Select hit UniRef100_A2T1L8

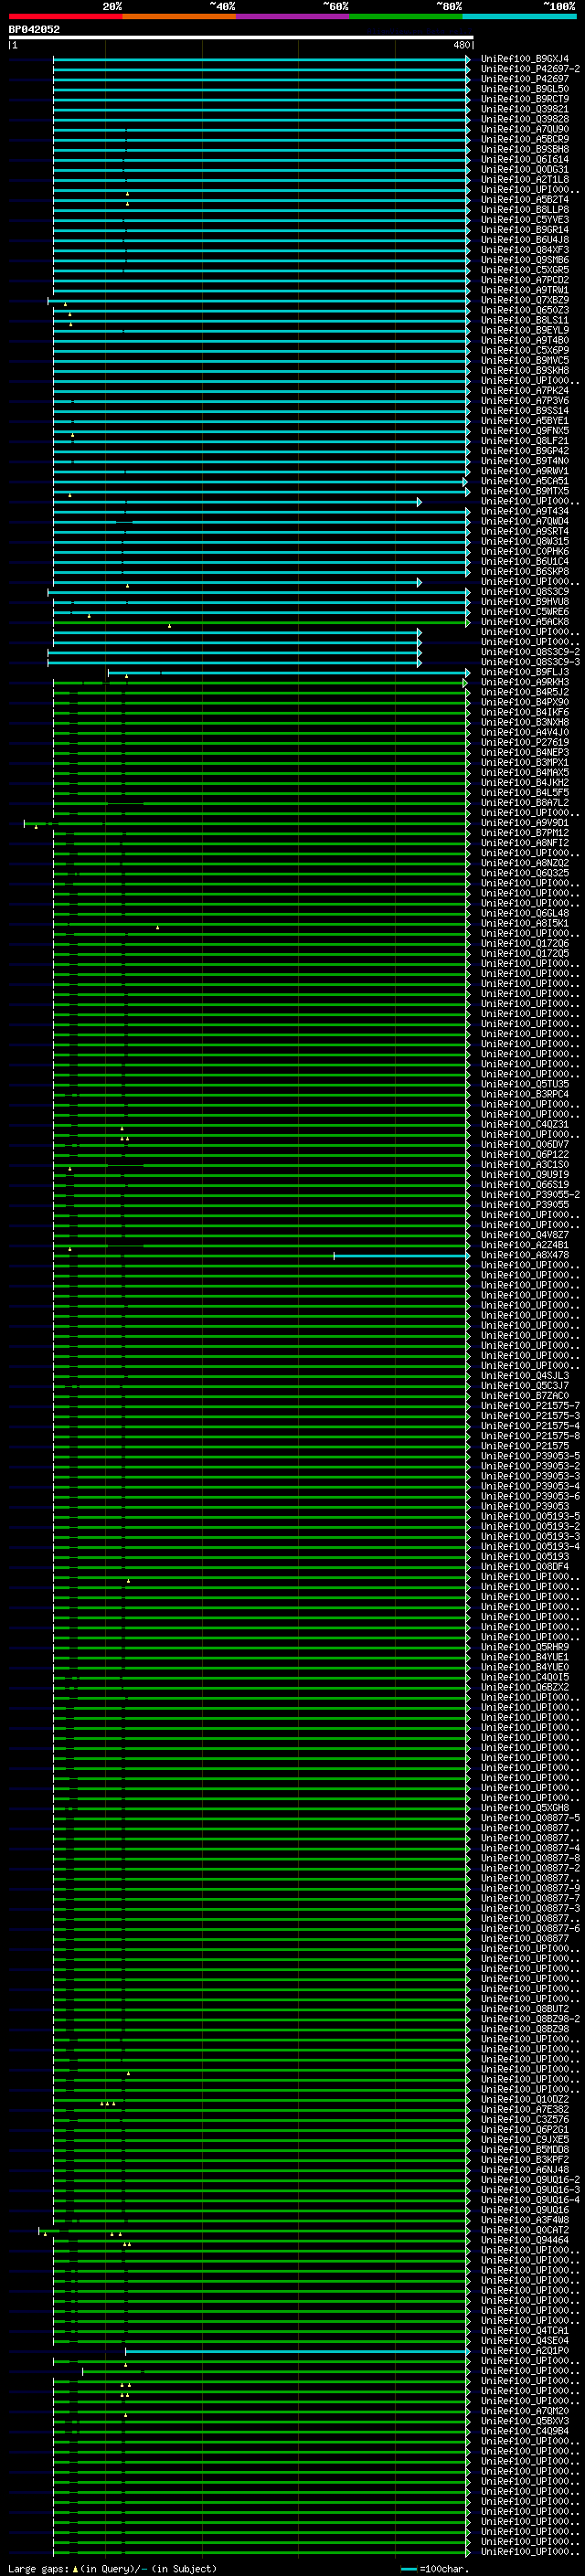tap(525, 179)
